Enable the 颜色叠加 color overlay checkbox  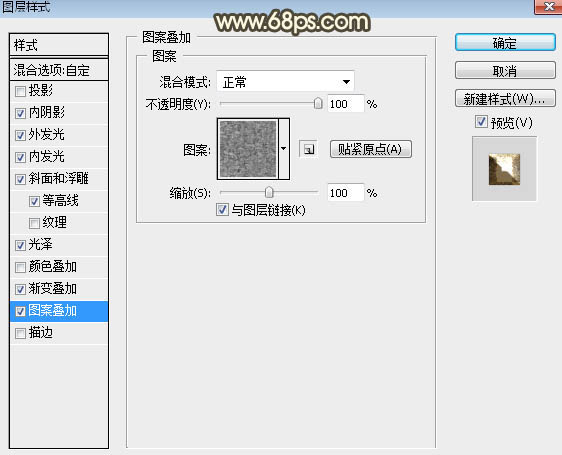(x=20, y=267)
